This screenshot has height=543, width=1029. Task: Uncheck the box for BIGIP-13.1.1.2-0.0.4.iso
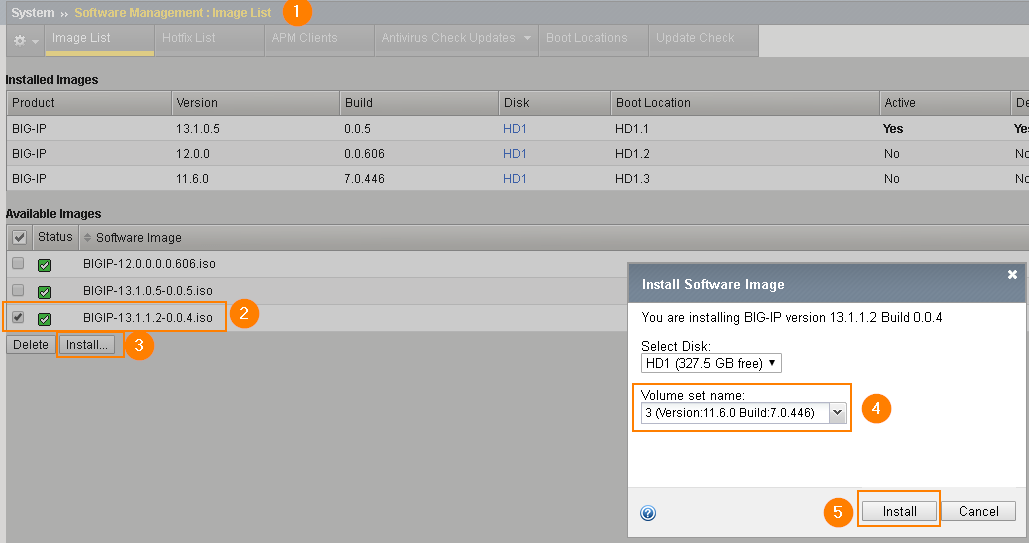click(18, 317)
